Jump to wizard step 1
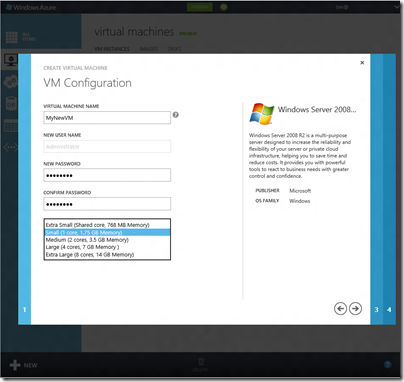The width and height of the screenshot is (404, 382). click(x=24, y=310)
